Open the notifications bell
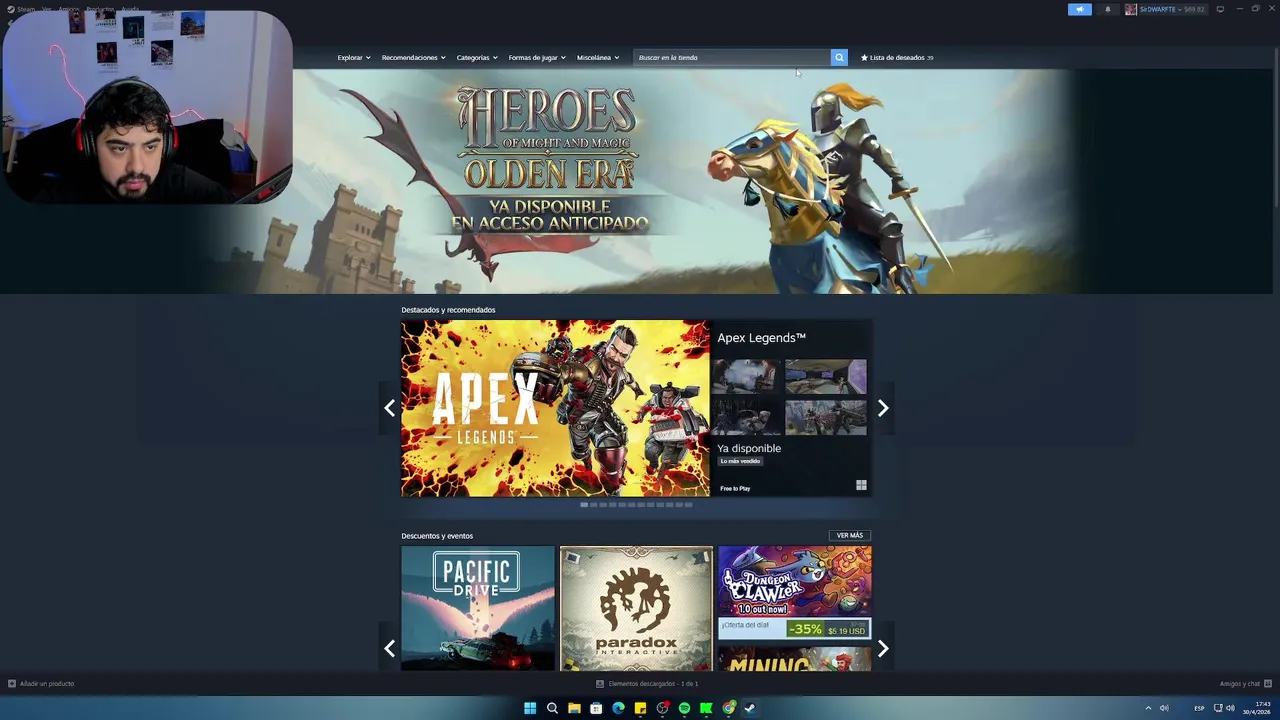The image size is (1280, 720). click(x=1107, y=9)
